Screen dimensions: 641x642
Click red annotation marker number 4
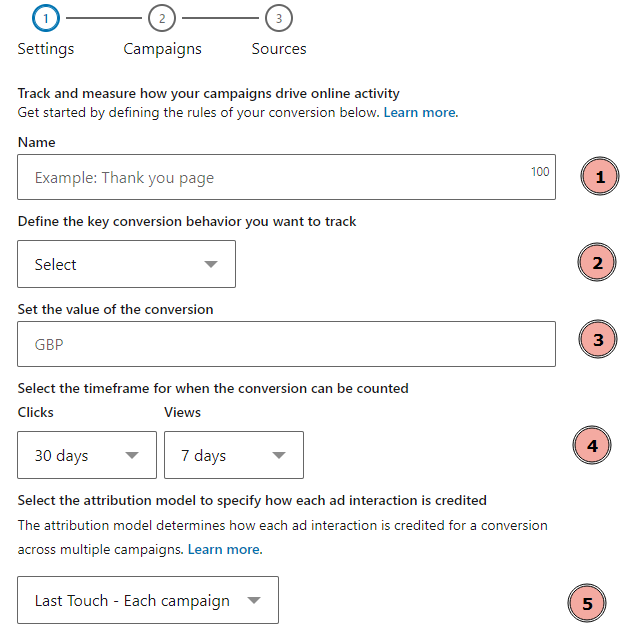pyautogui.click(x=592, y=445)
